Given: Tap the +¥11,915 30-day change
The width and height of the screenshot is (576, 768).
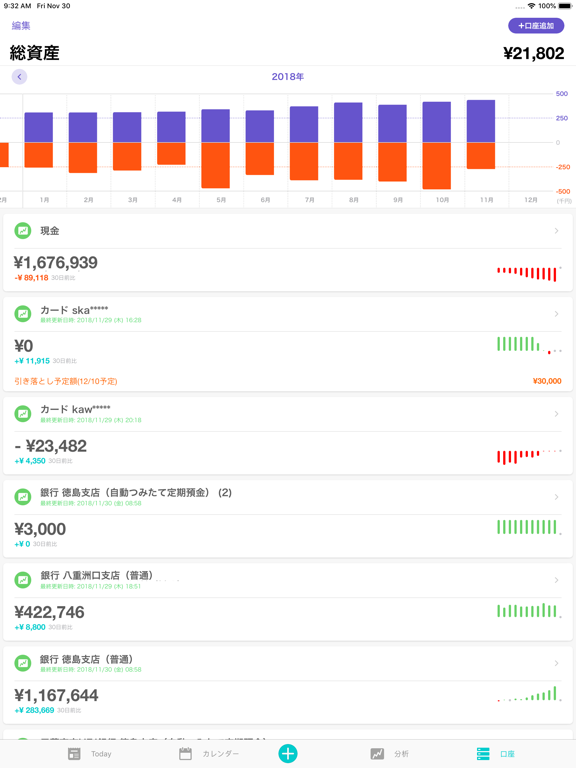Looking at the screenshot, I should 32,361.
